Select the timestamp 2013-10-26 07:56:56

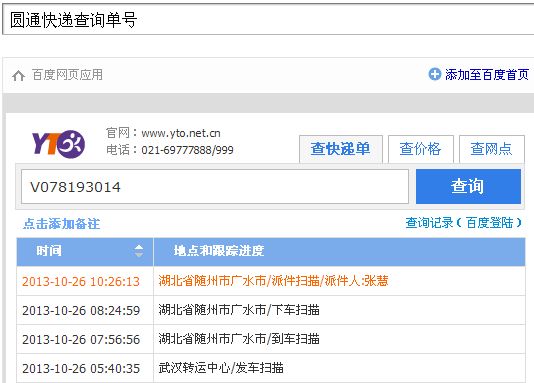tap(81, 339)
